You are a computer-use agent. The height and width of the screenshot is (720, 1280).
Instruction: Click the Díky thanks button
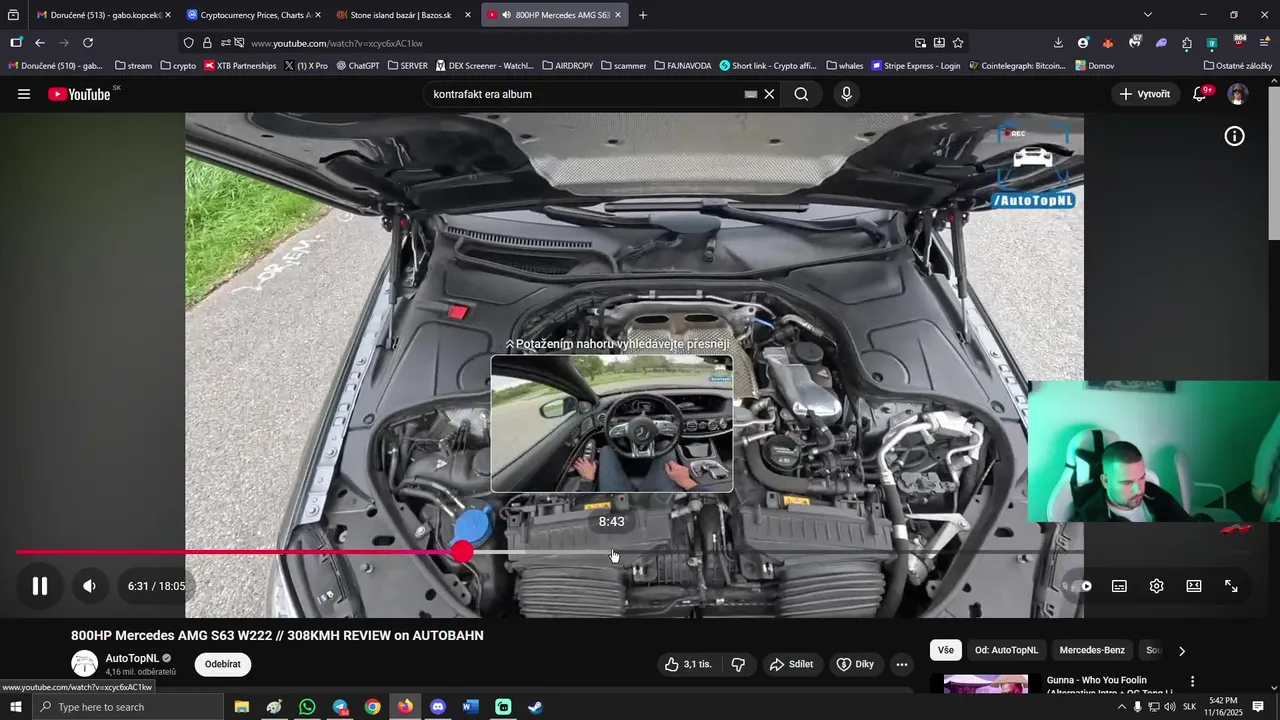(855, 664)
